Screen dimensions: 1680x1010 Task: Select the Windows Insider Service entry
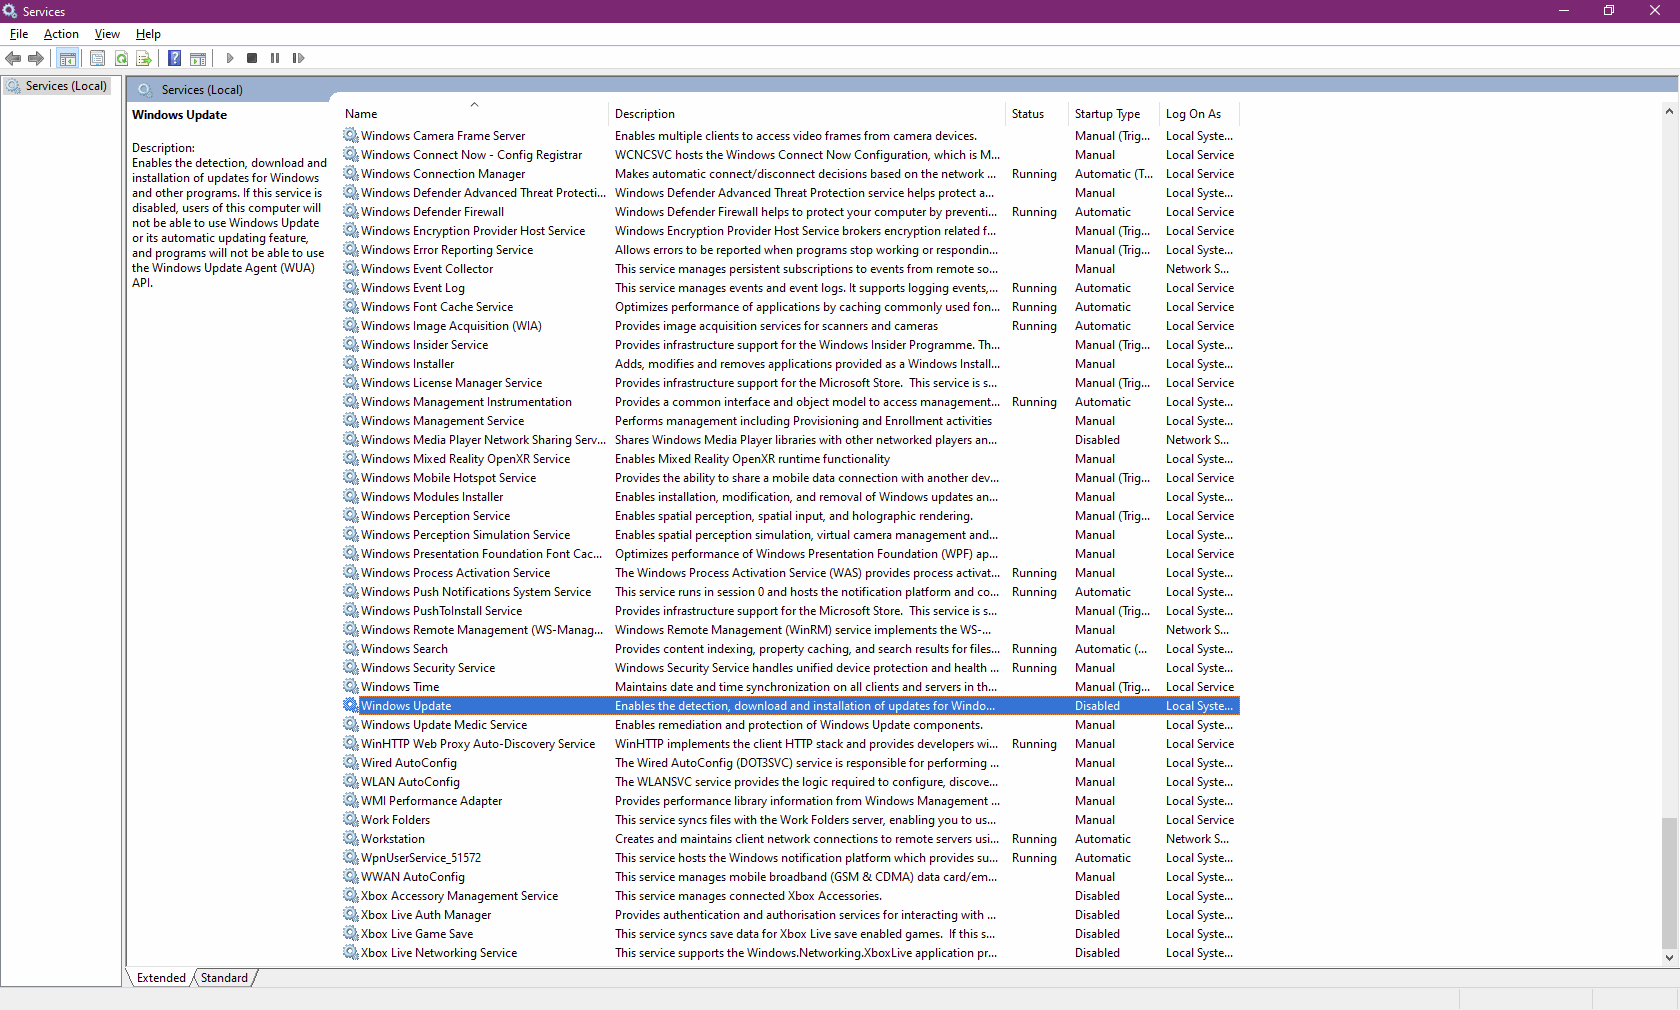click(x=790, y=345)
